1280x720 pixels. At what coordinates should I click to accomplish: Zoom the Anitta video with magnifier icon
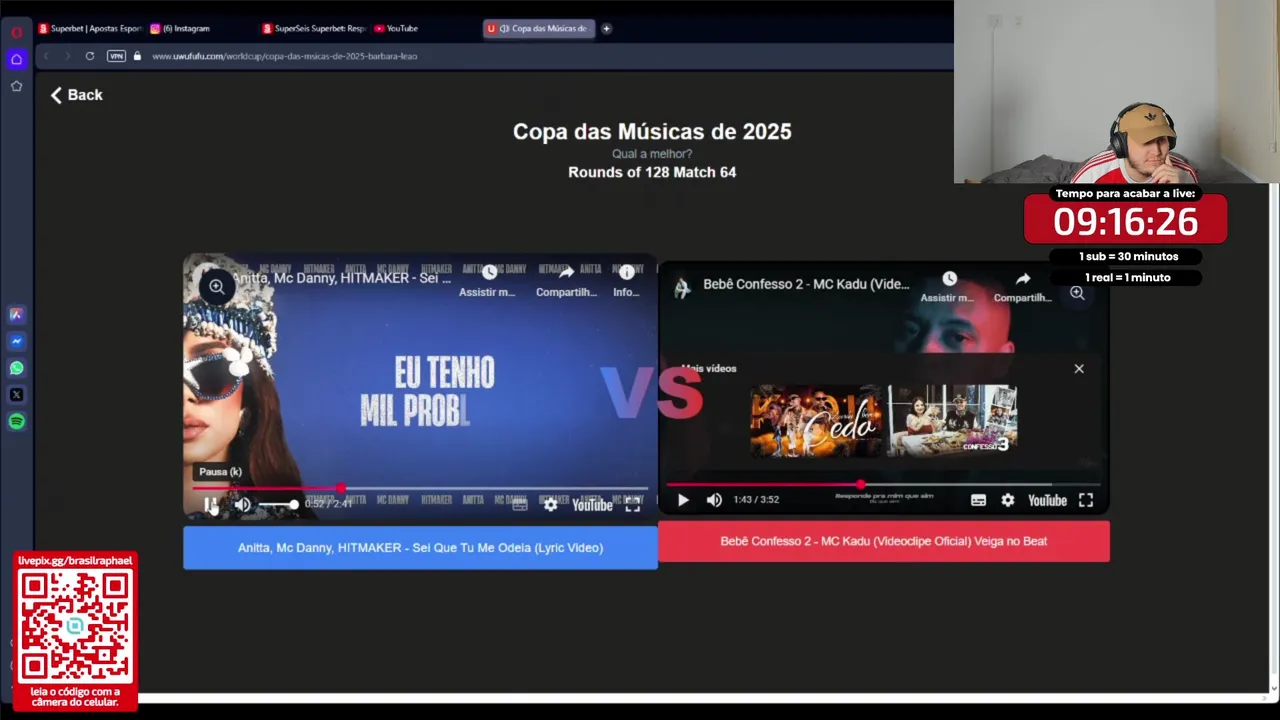[216, 287]
